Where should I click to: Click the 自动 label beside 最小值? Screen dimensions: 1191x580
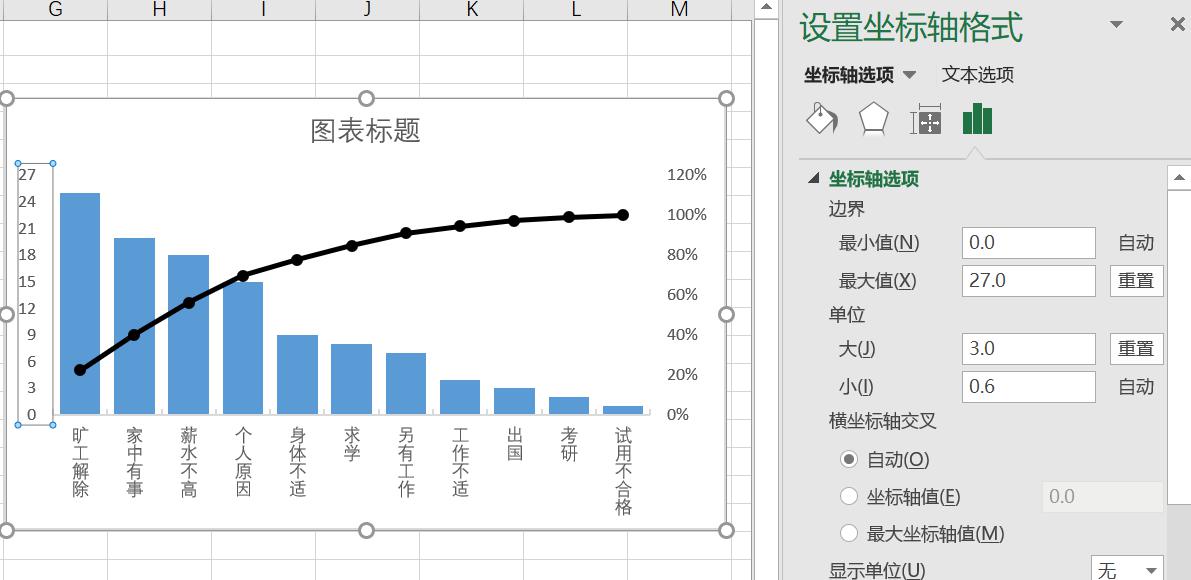tap(1136, 243)
